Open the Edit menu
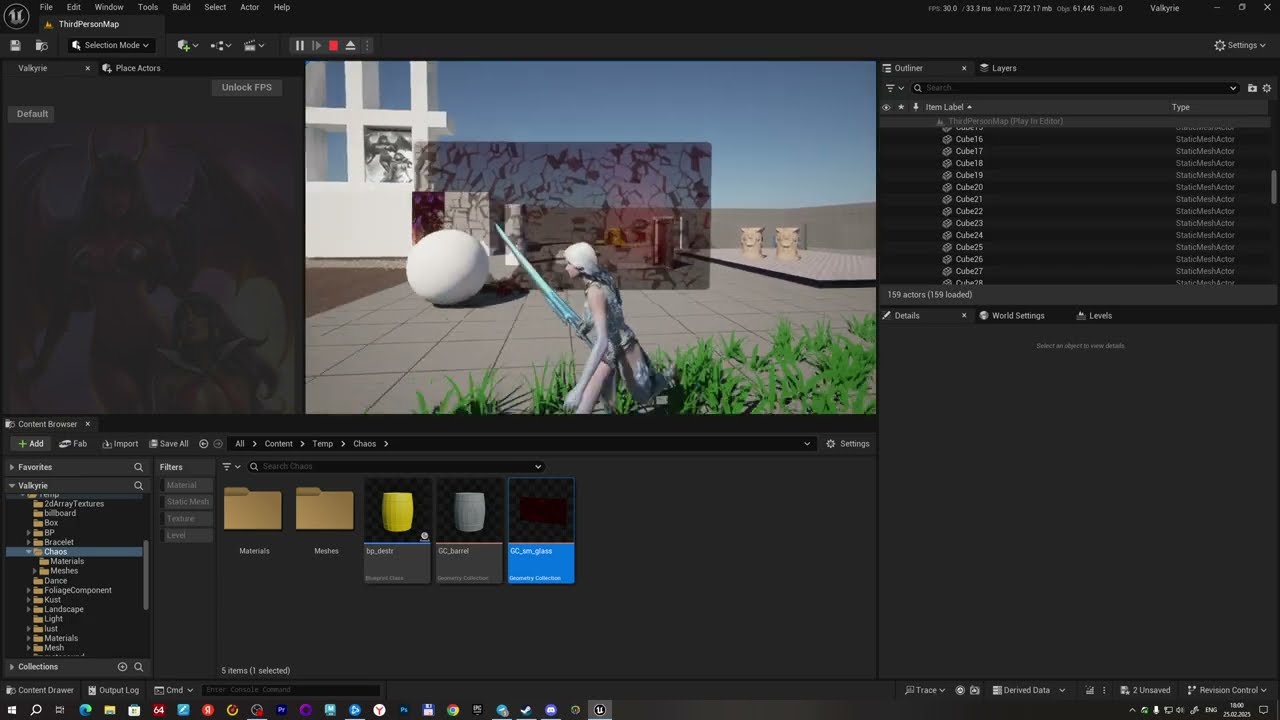This screenshot has width=1280, height=720. (x=74, y=7)
